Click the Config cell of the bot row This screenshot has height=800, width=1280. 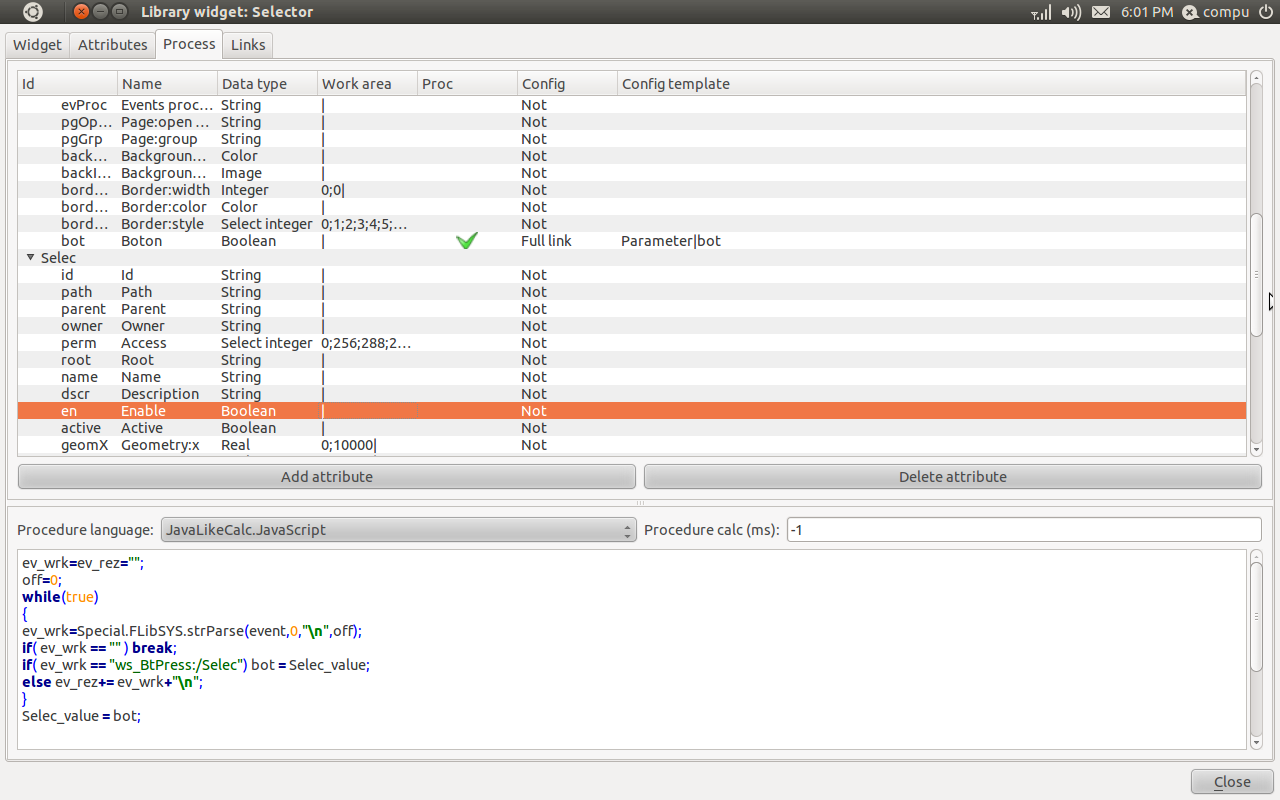tap(546, 241)
